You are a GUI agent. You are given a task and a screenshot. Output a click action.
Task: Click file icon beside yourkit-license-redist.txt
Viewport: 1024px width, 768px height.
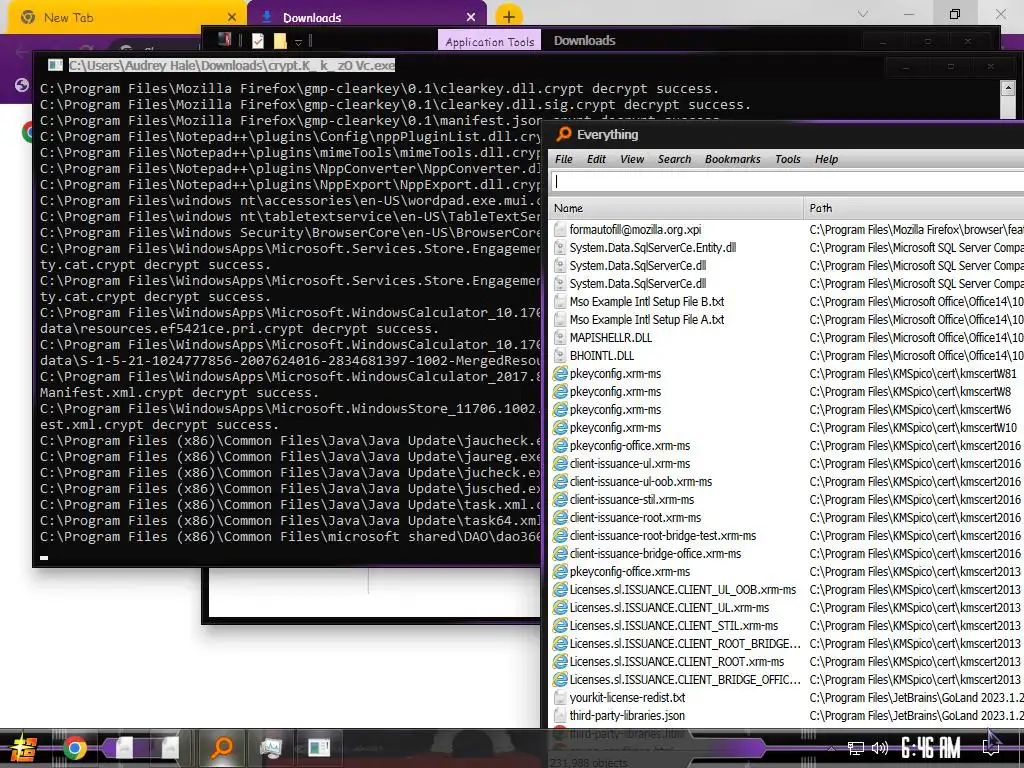click(560, 697)
